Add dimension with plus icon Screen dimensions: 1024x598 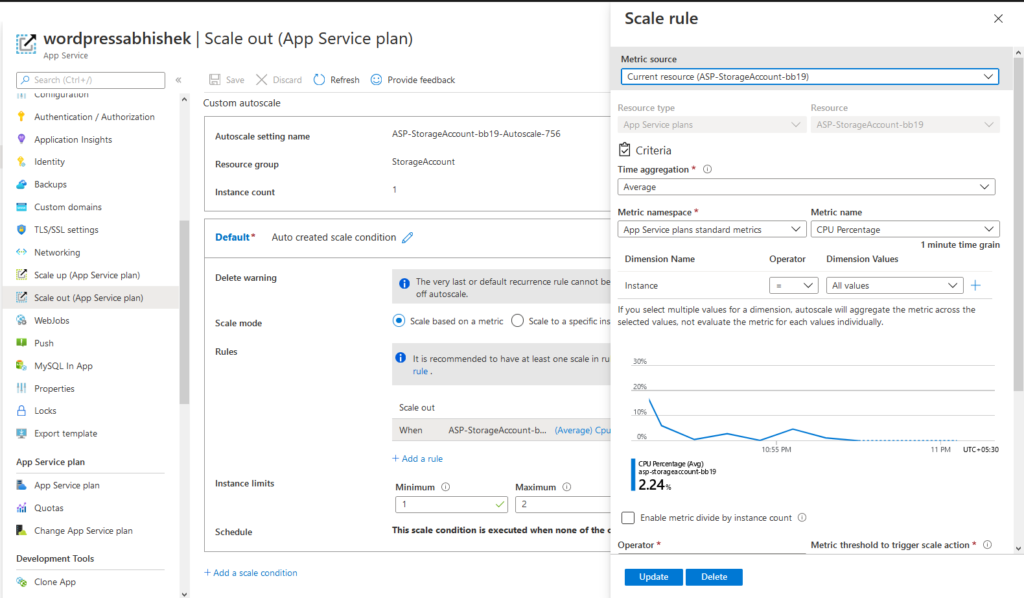(x=976, y=285)
